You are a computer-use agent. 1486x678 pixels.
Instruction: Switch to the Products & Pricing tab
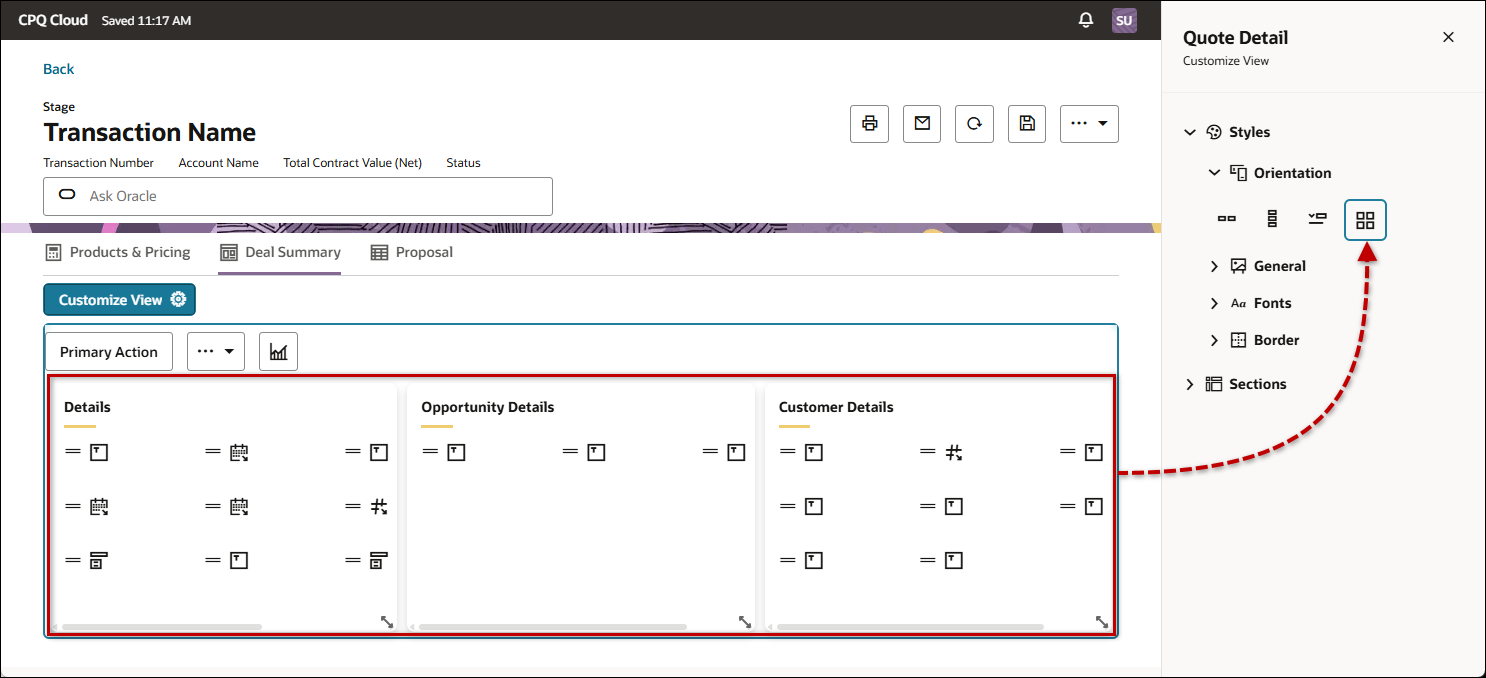(x=118, y=252)
